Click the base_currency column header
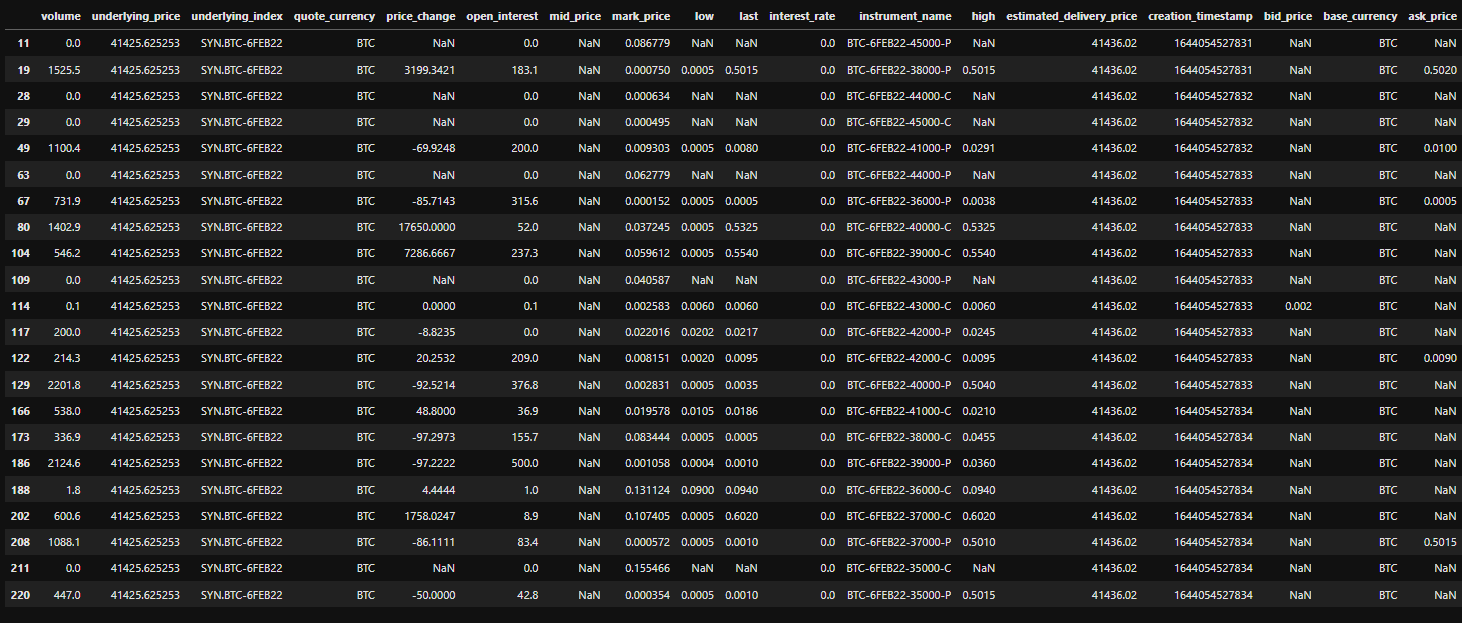Image resolution: width=1462 pixels, height=623 pixels. tap(1360, 16)
